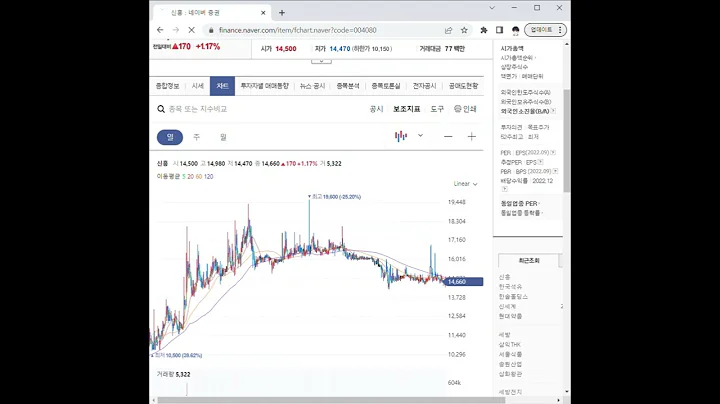This screenshot has width=720, height=404.
Task: Print the chart with 인쇄
Action: 465,109
